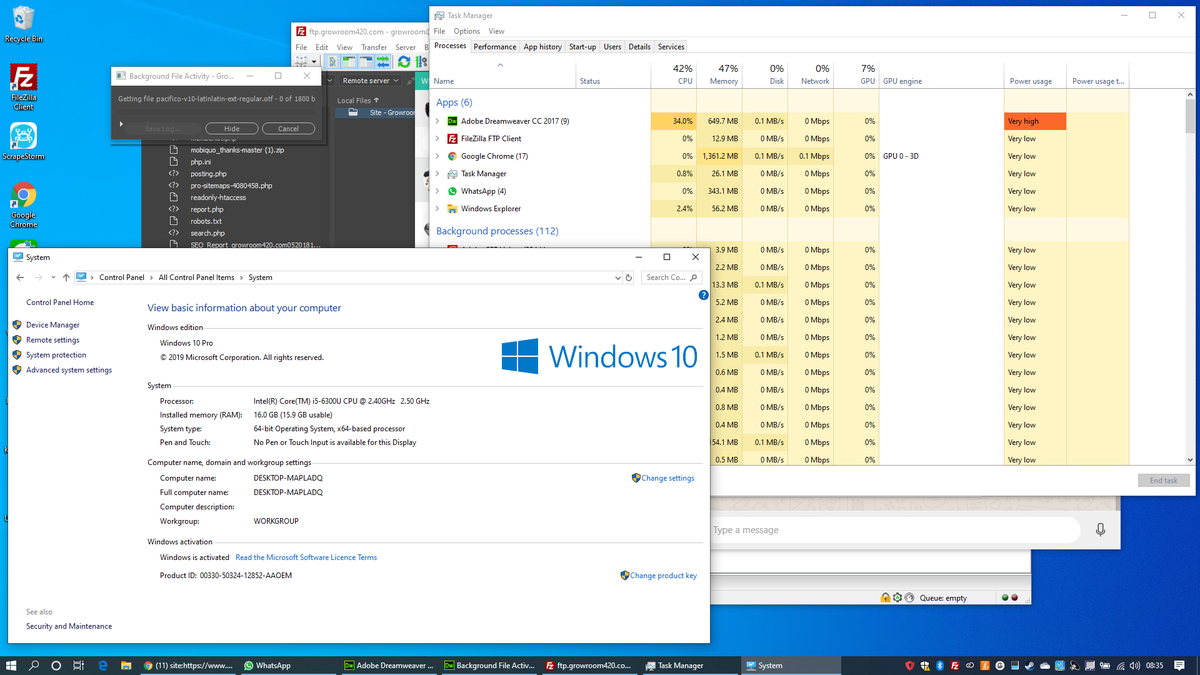Toggle FileZilla transfer queue view icon
Image resolution: width=1200 pixels, height=675 pixels.
(x=382, y=62)
